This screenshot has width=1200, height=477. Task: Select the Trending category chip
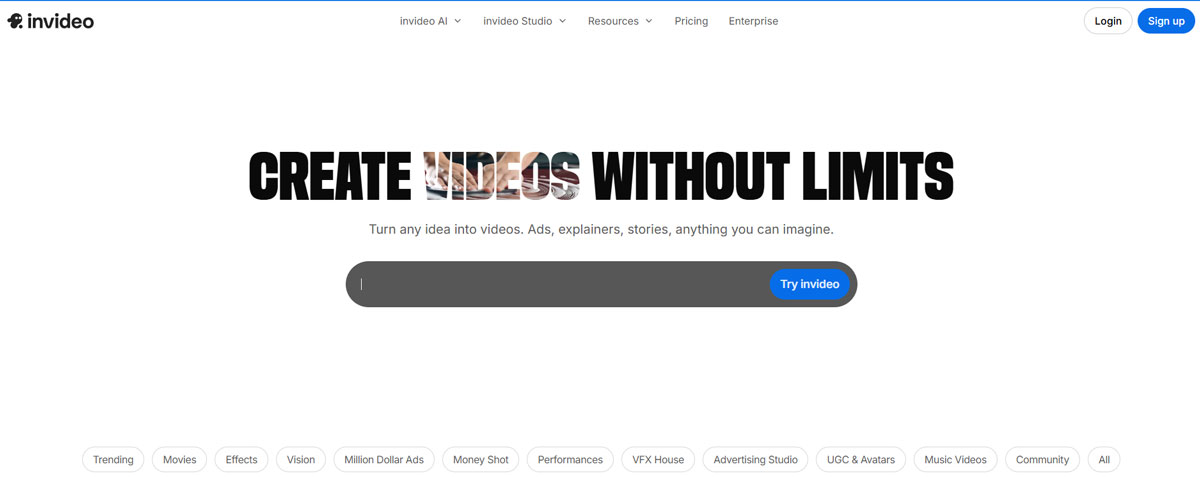(x=113, y=460)
